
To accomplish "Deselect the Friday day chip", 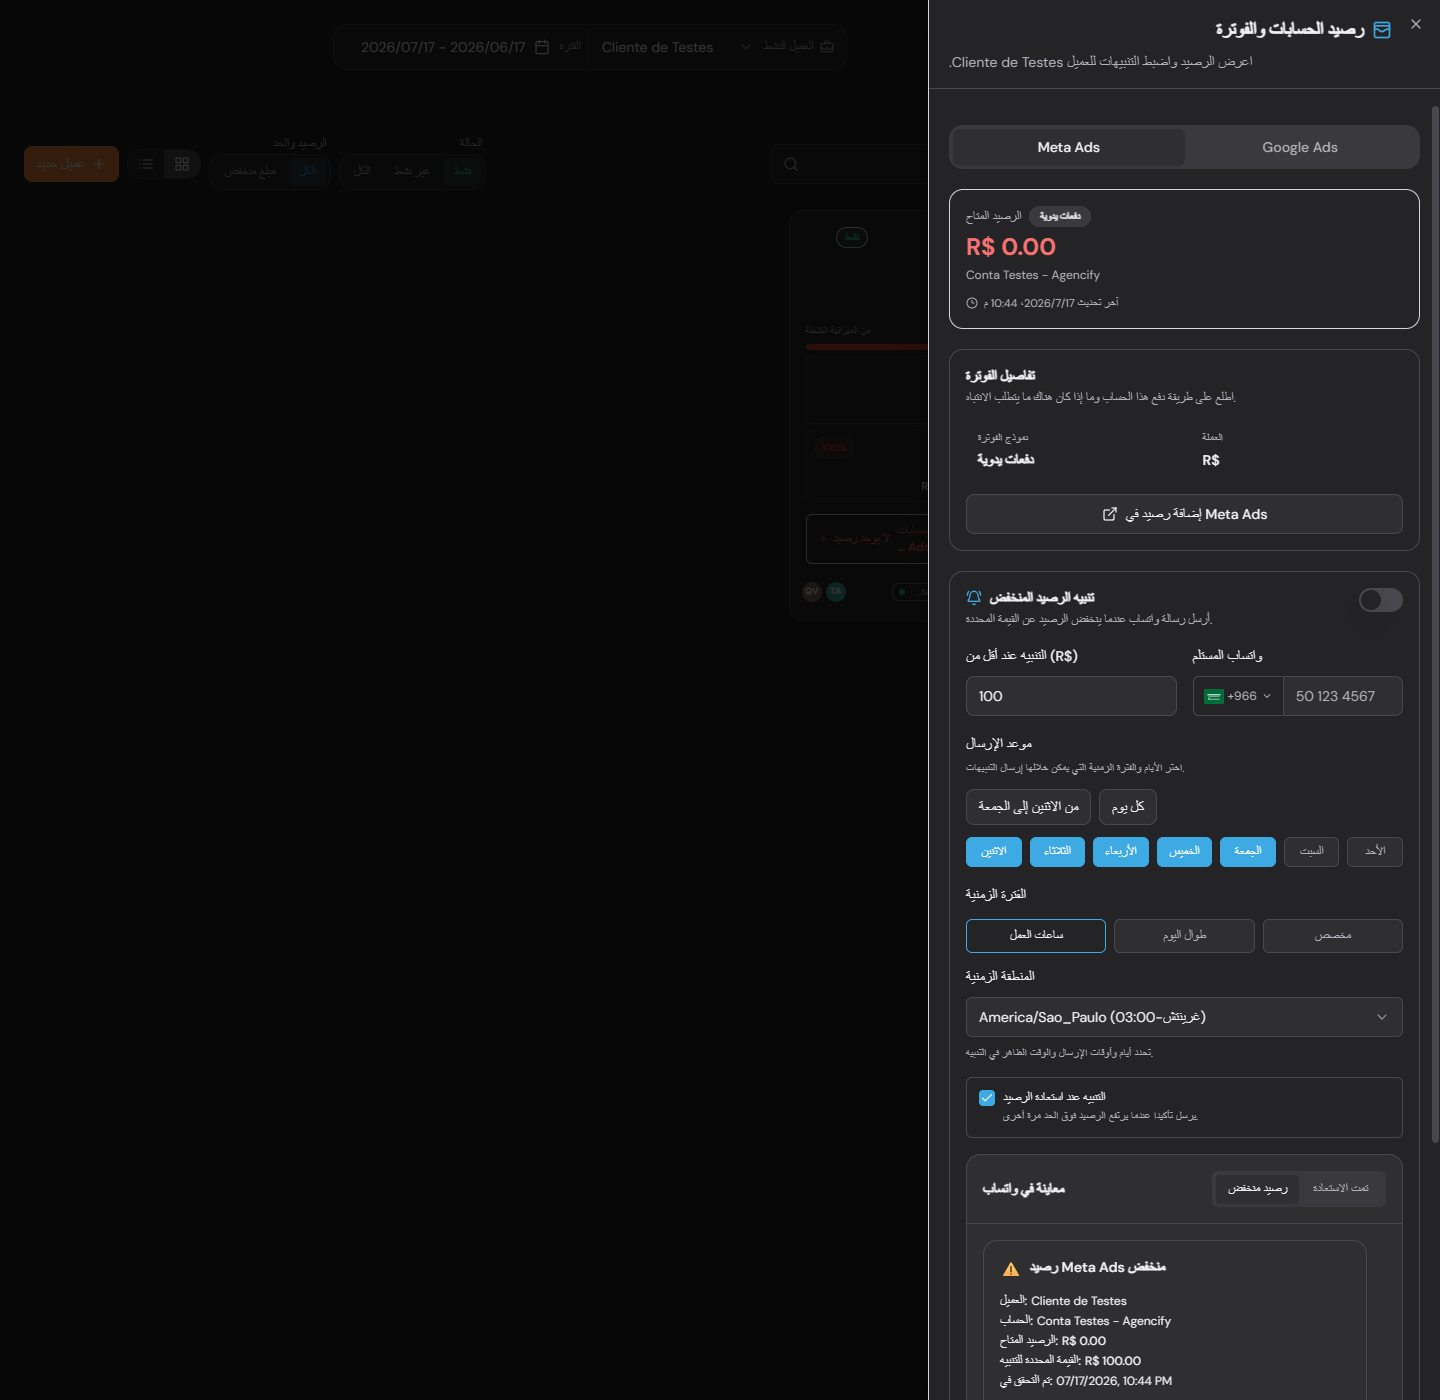I will [x=1248, y=852].
